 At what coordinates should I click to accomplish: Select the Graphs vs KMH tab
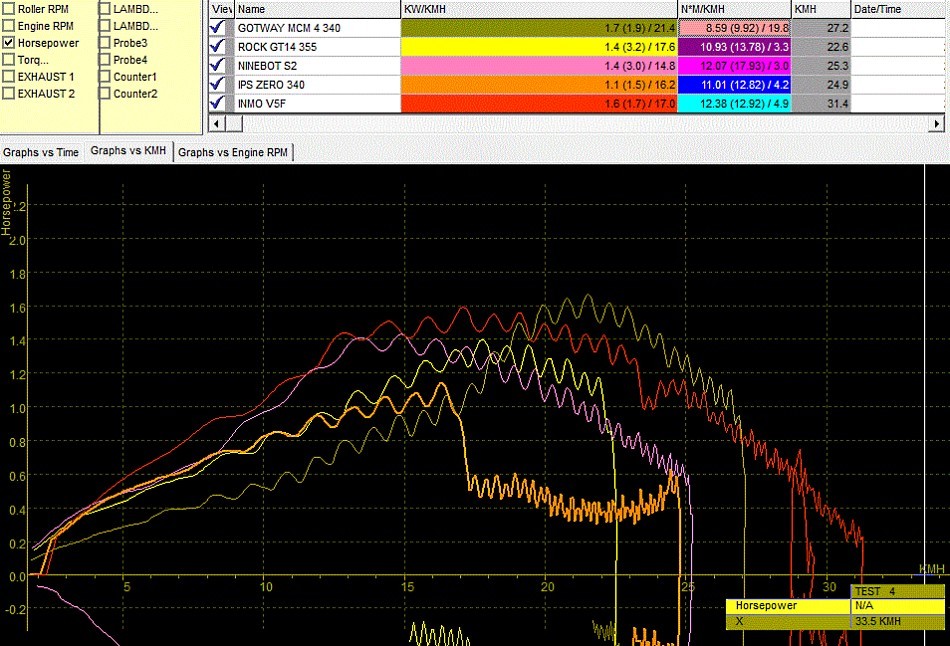click(x=128, y=152)
